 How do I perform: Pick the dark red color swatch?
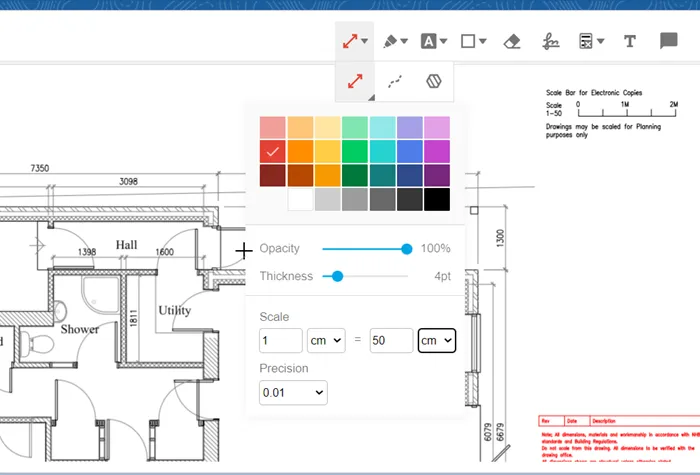272,175
